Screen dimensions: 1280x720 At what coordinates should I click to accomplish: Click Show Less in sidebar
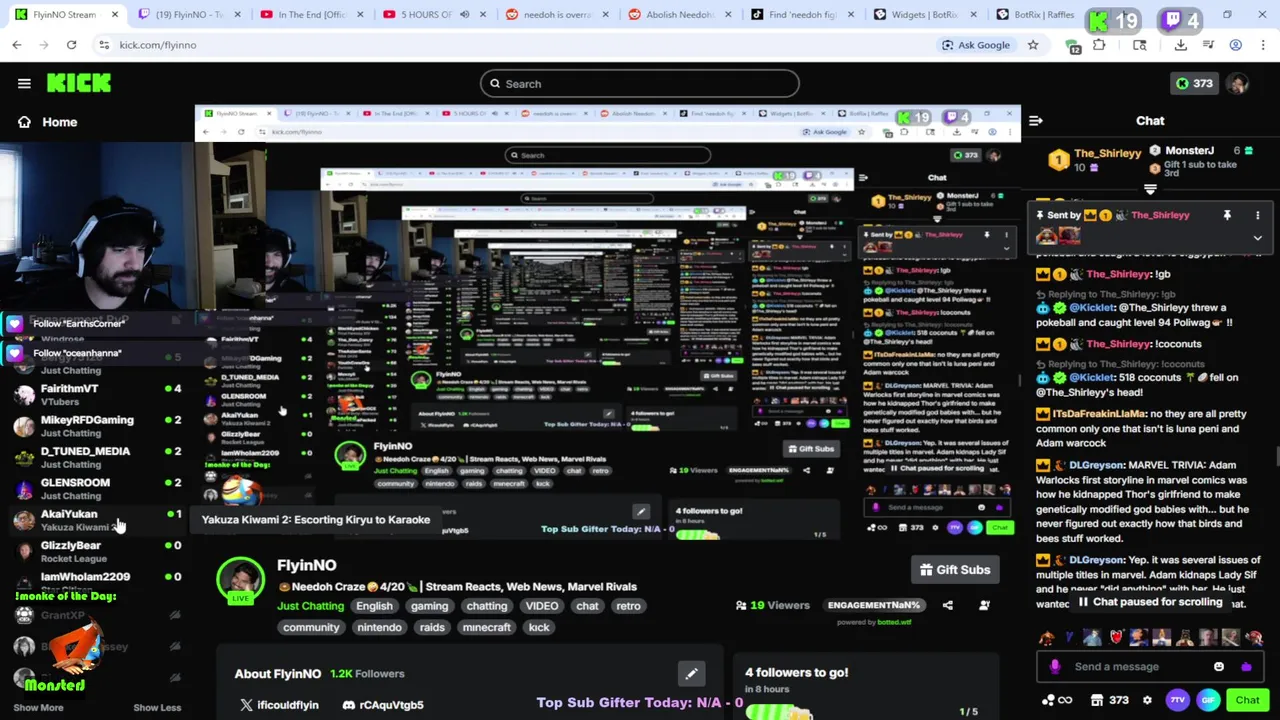pos(157,708)
